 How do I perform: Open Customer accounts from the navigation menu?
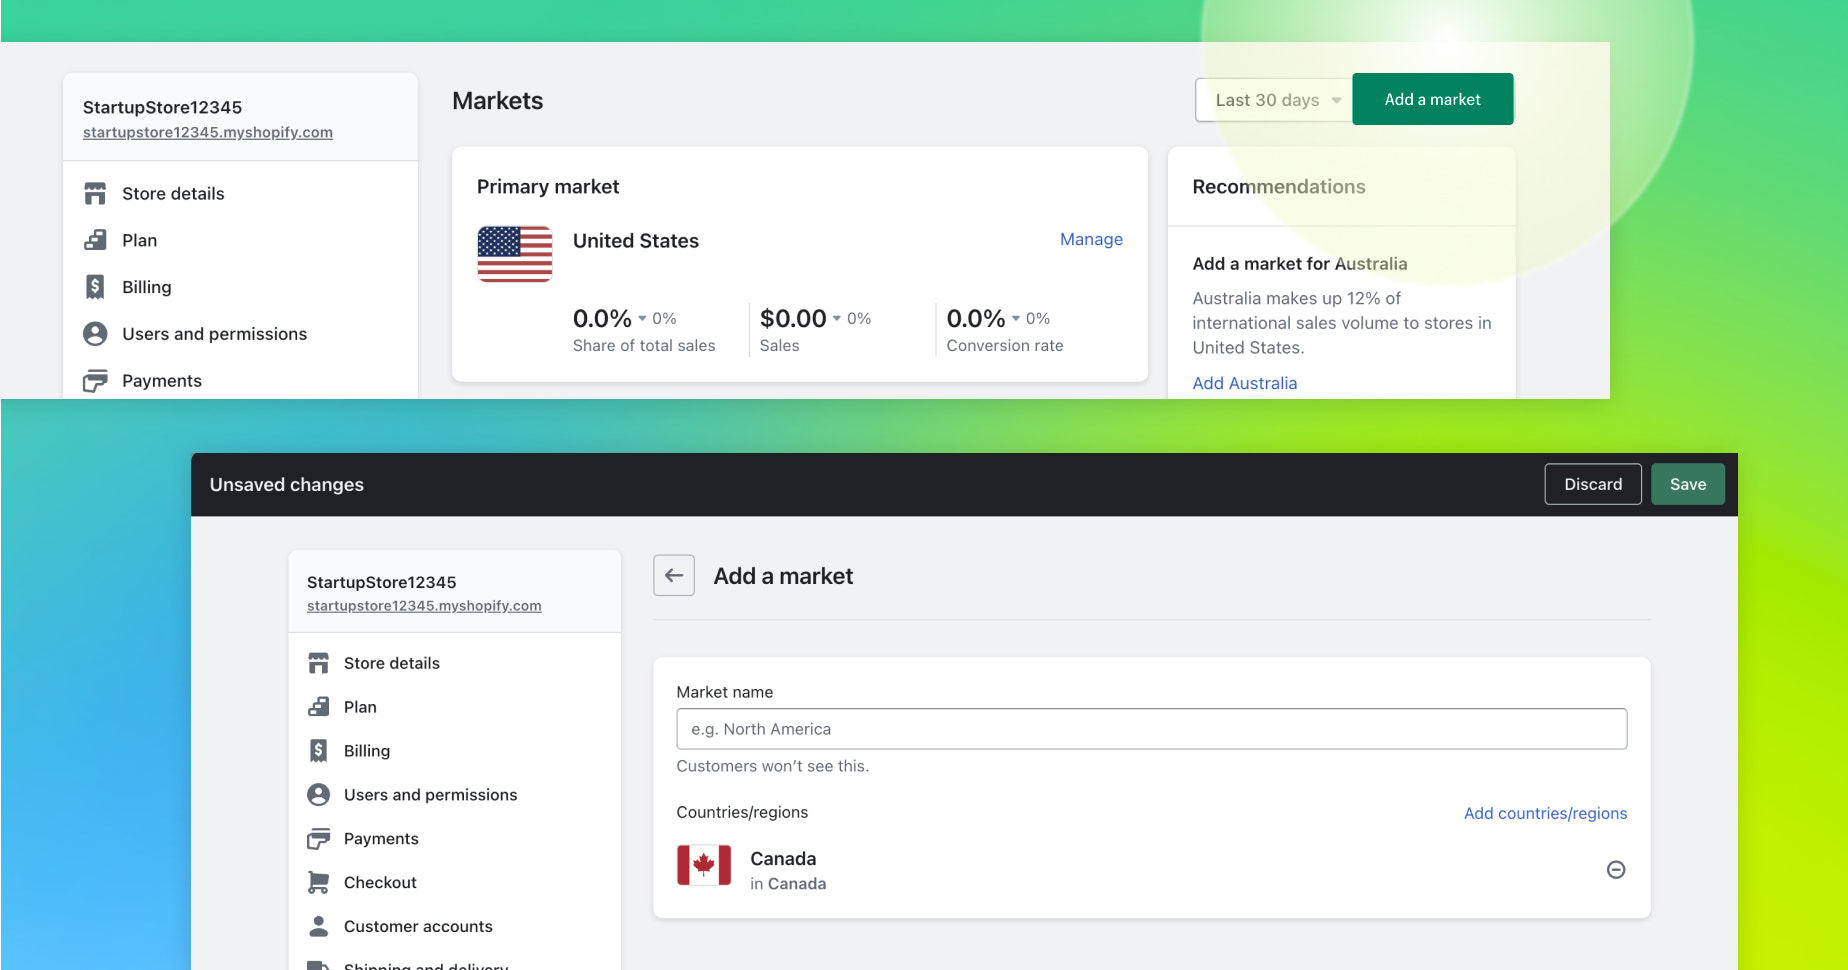tap(418, 926)
